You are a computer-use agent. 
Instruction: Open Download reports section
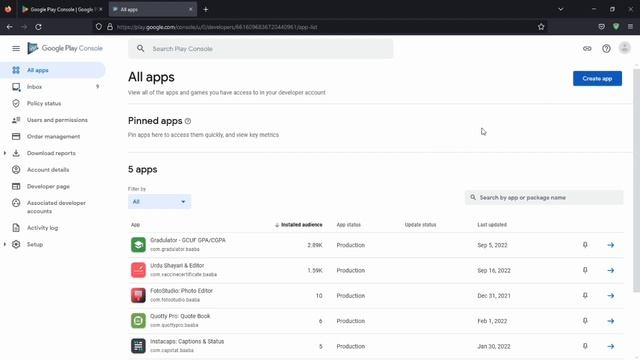click(51, 153)
